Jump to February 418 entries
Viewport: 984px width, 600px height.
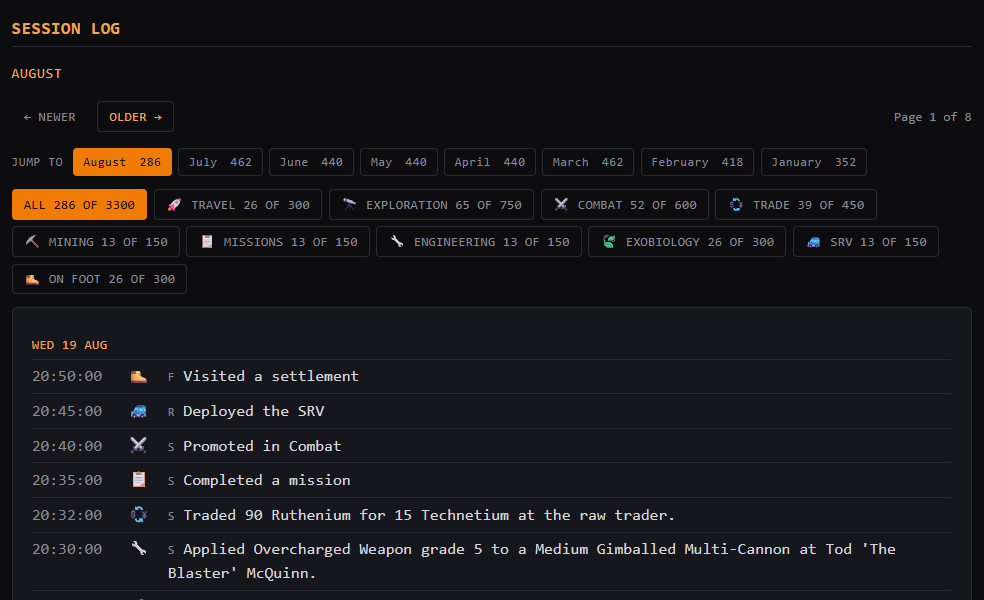(x=697, y=162)
